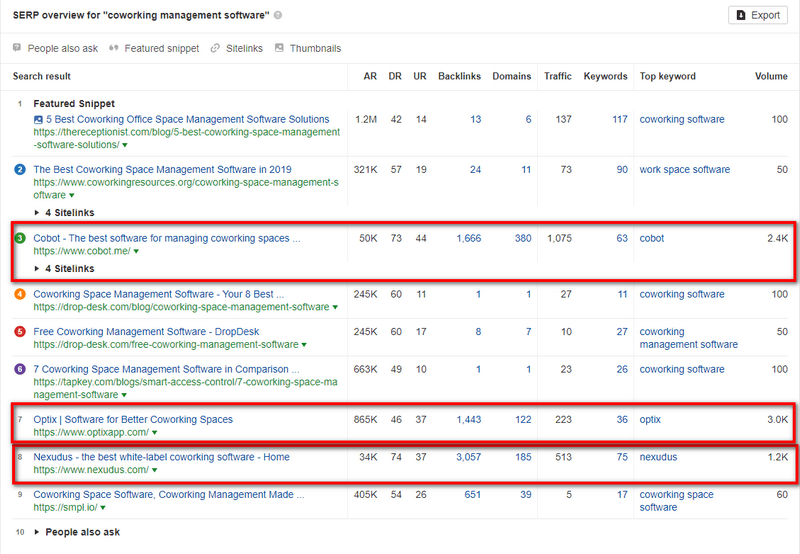
Task: Open the optixapp.com URL dropdown arrow
Action: 155,433
